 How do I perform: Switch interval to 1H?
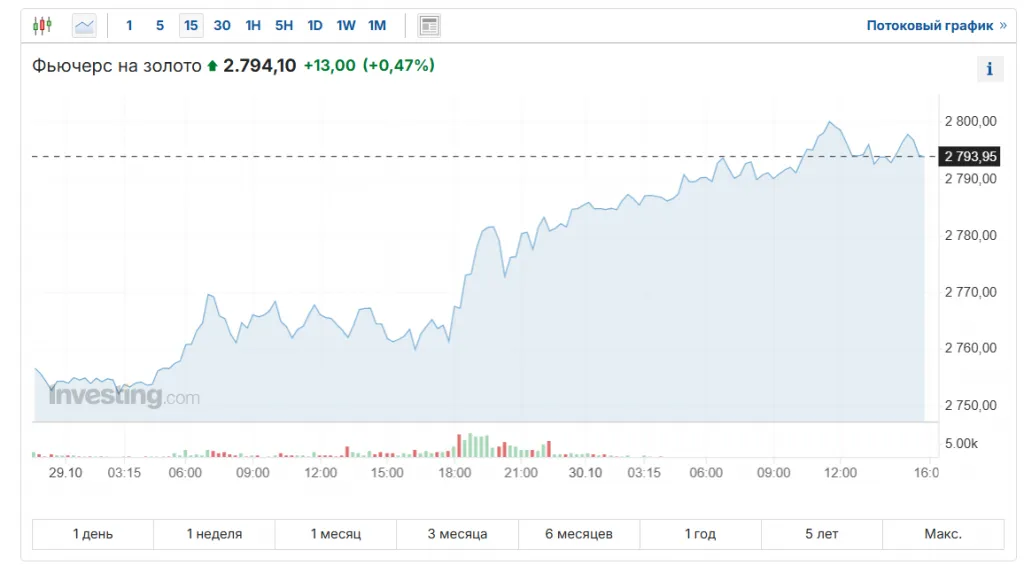253,25
